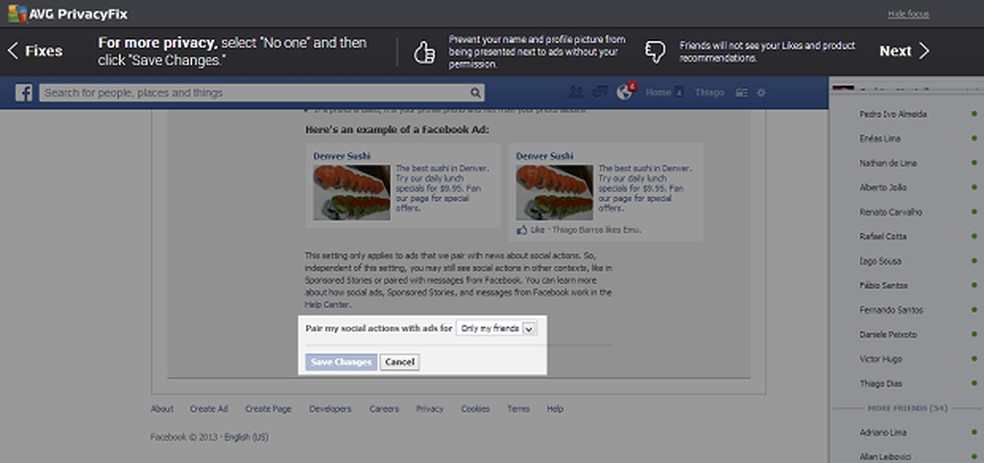Screen dimensions: 984x463
Task: Open the 'Only my friends' dropdown
Action: (496, 328)
